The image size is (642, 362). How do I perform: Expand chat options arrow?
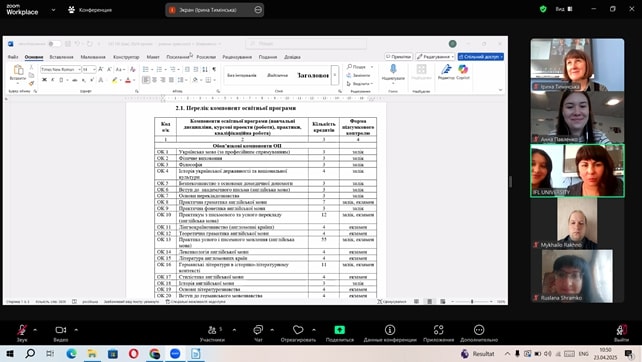coord(272,329)
